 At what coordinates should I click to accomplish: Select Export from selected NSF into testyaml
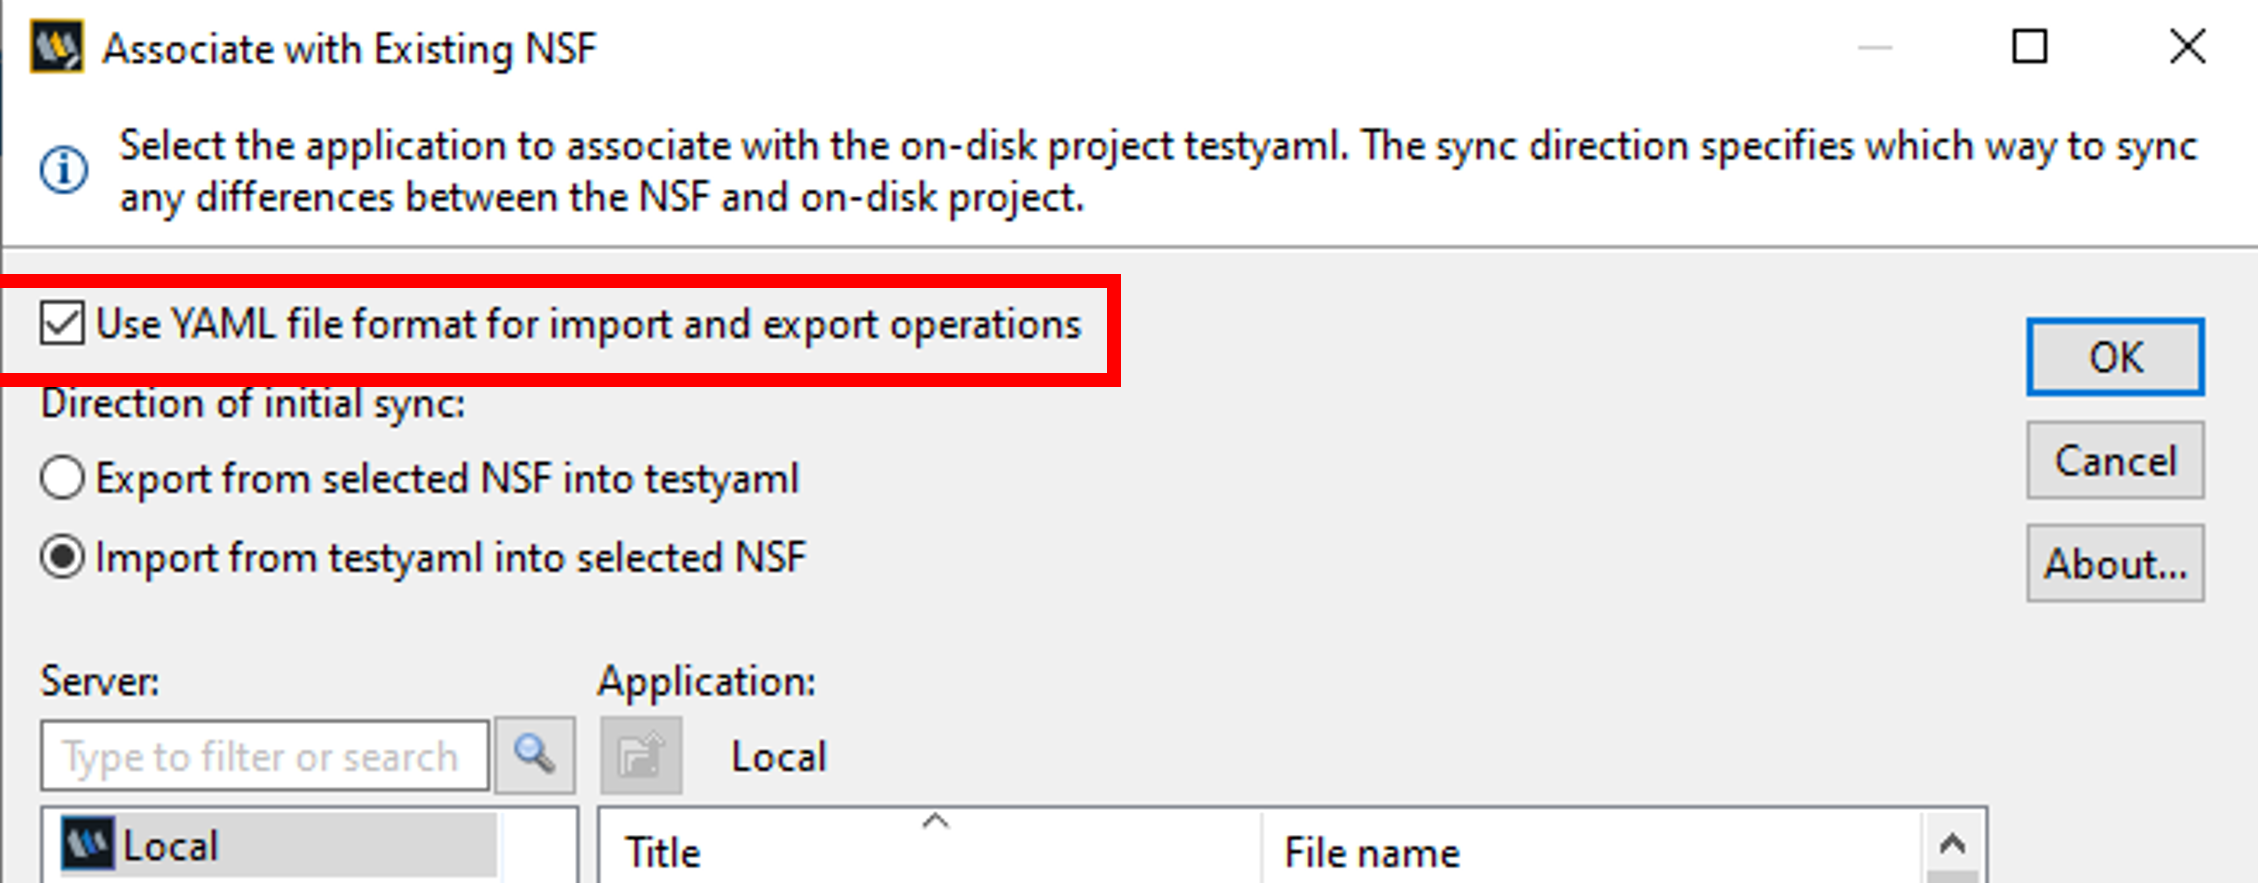pyautogui.click(x=61, y=478)
